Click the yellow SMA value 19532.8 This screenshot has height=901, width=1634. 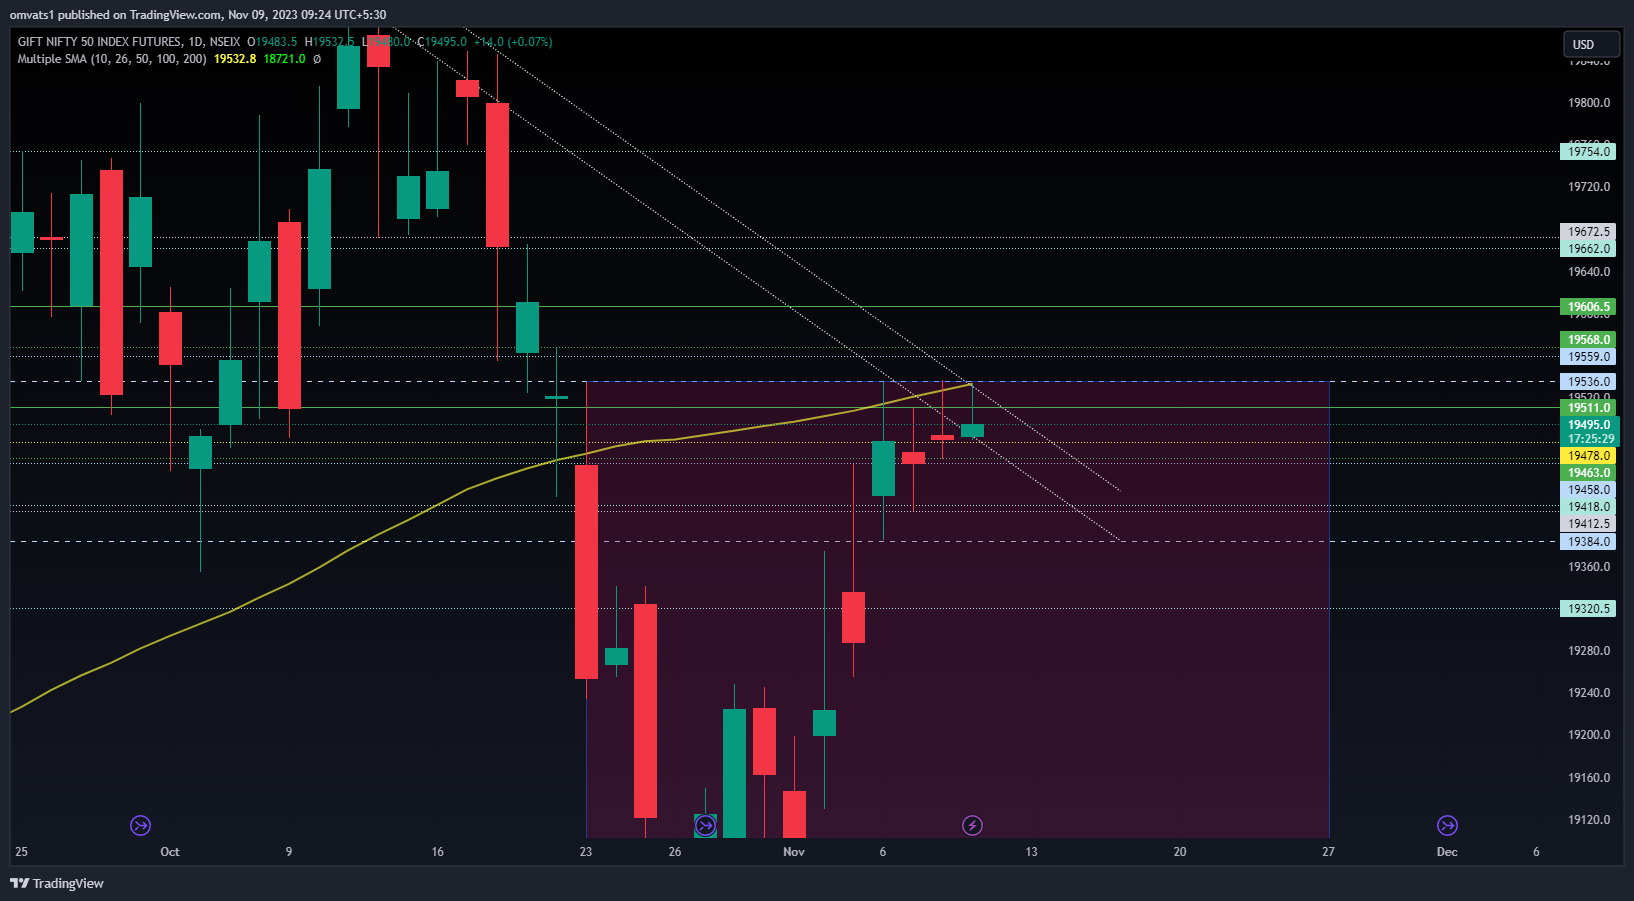pyautogui.click(x=235, y=59)
